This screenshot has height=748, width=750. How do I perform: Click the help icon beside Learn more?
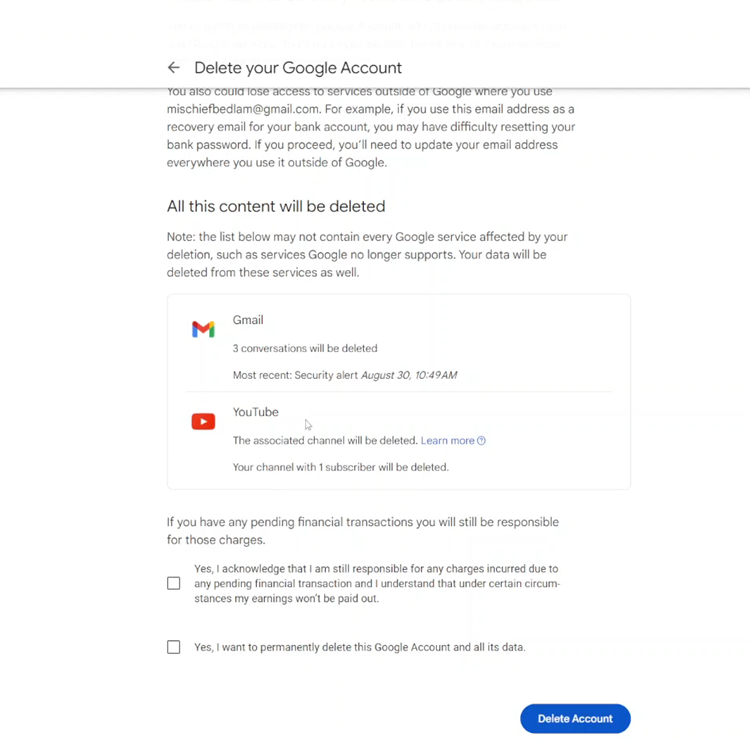pyautogui.click(x=482, y=441)
